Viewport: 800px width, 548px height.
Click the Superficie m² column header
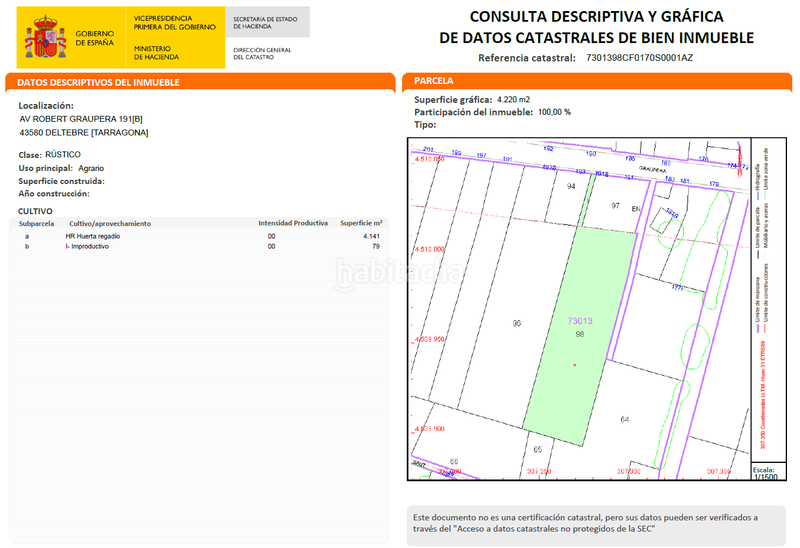361,223
